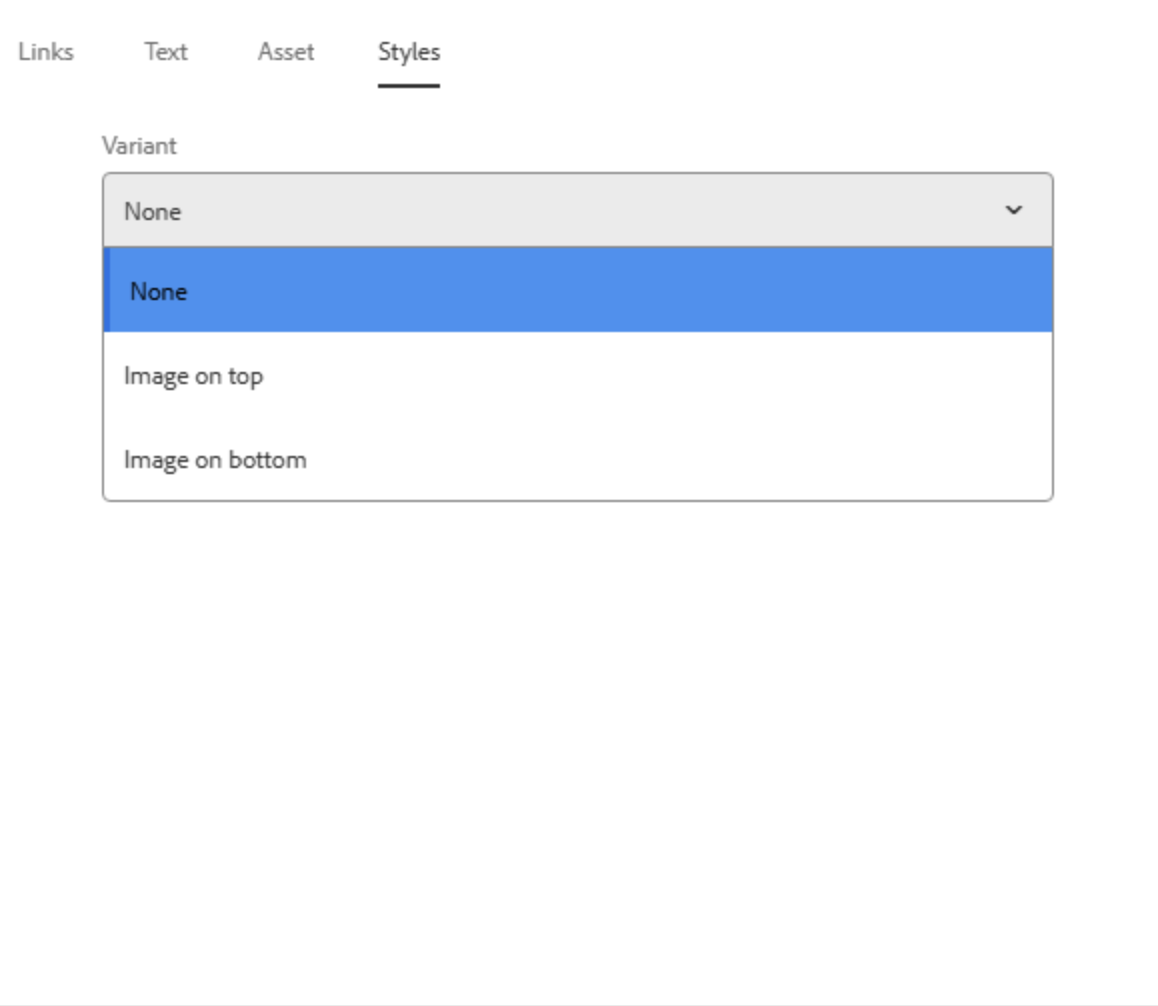
Task: View Text settings via its tab
Action: point(165,52)
